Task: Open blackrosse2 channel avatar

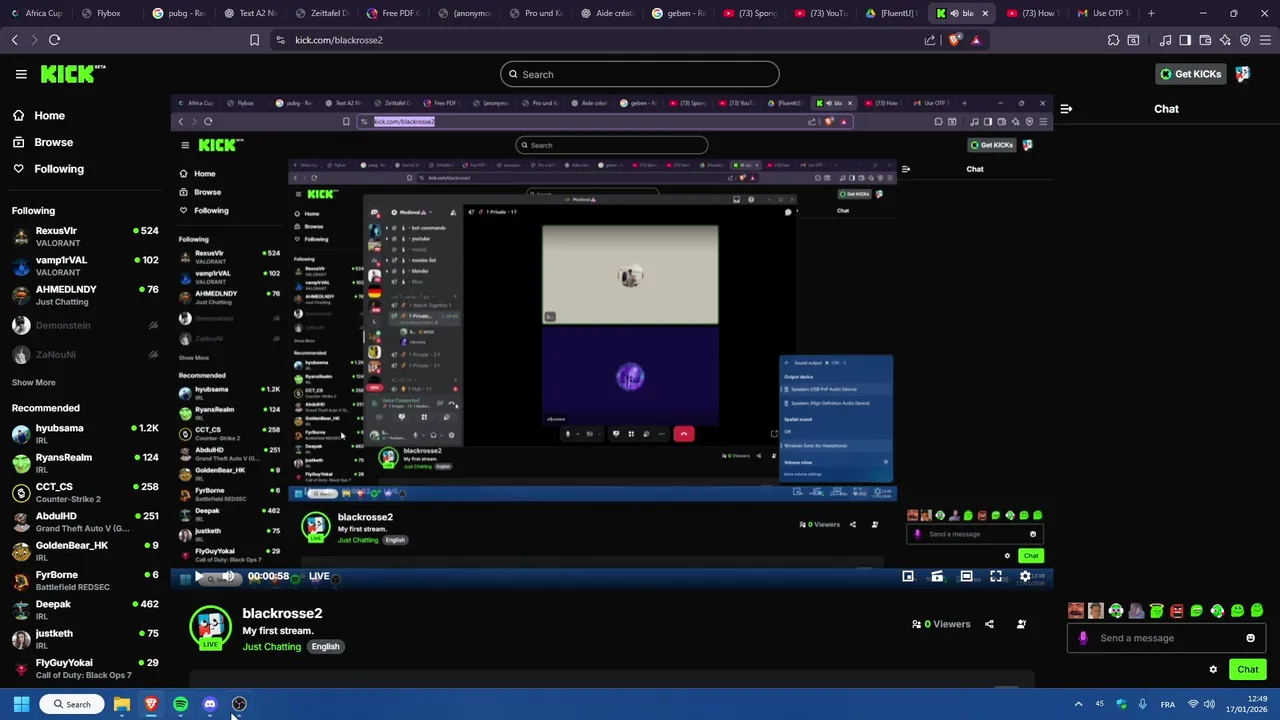Action: point(210,628)
